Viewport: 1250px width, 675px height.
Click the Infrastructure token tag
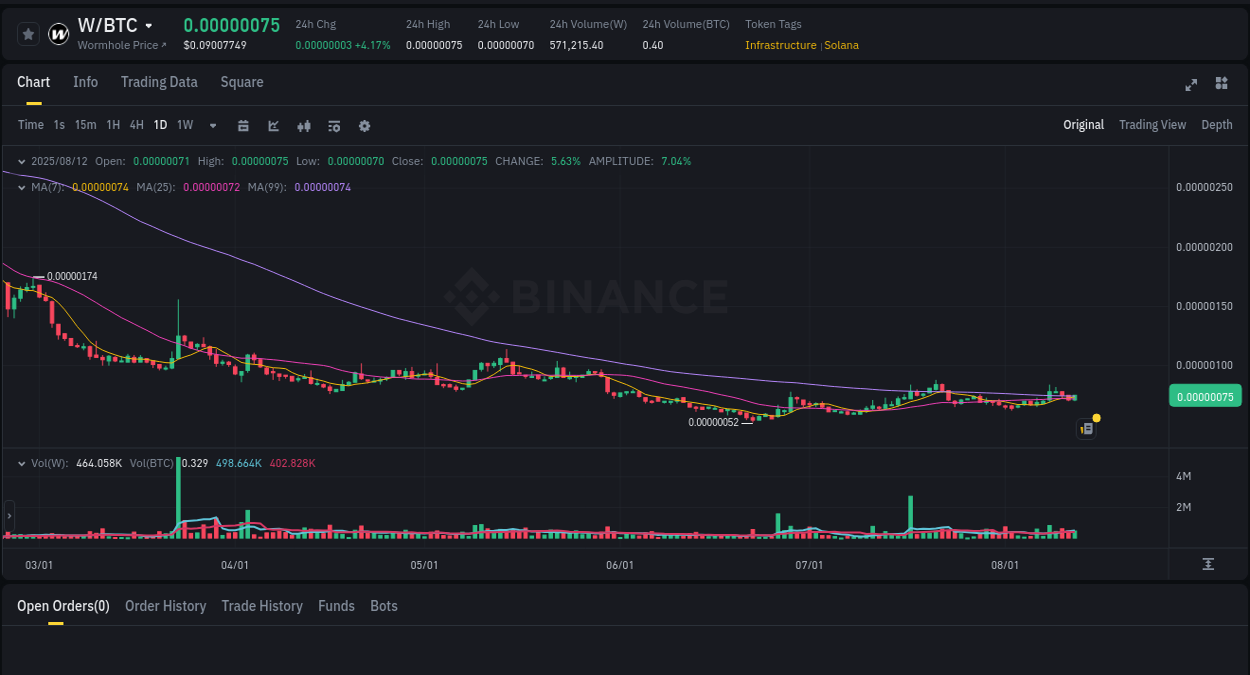pos(780,45)
